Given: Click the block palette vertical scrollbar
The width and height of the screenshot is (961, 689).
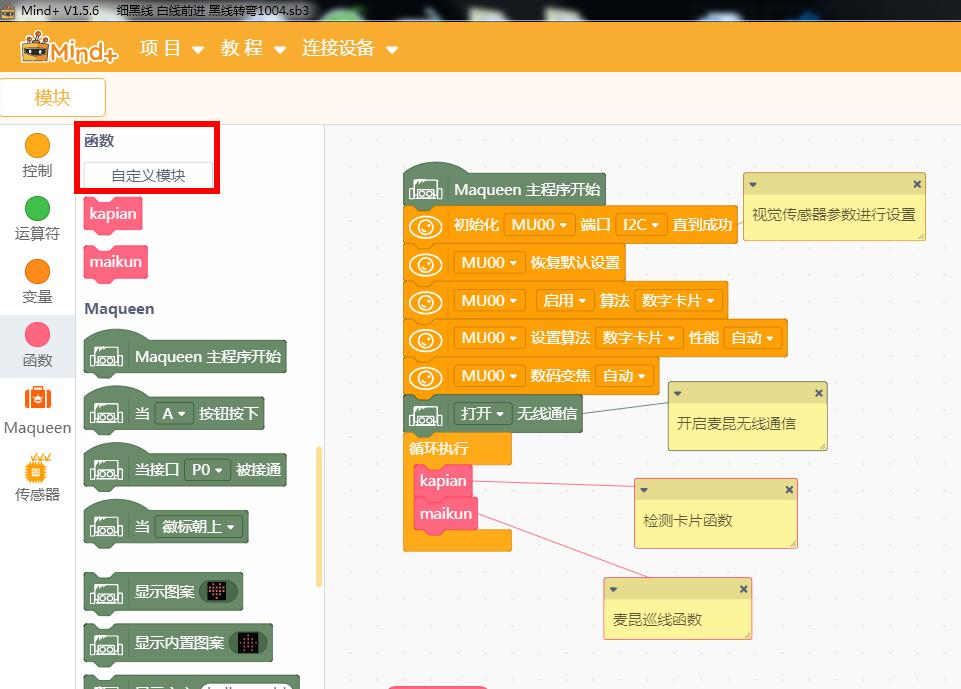Looking at the screenshot, I should coord(319,517).
